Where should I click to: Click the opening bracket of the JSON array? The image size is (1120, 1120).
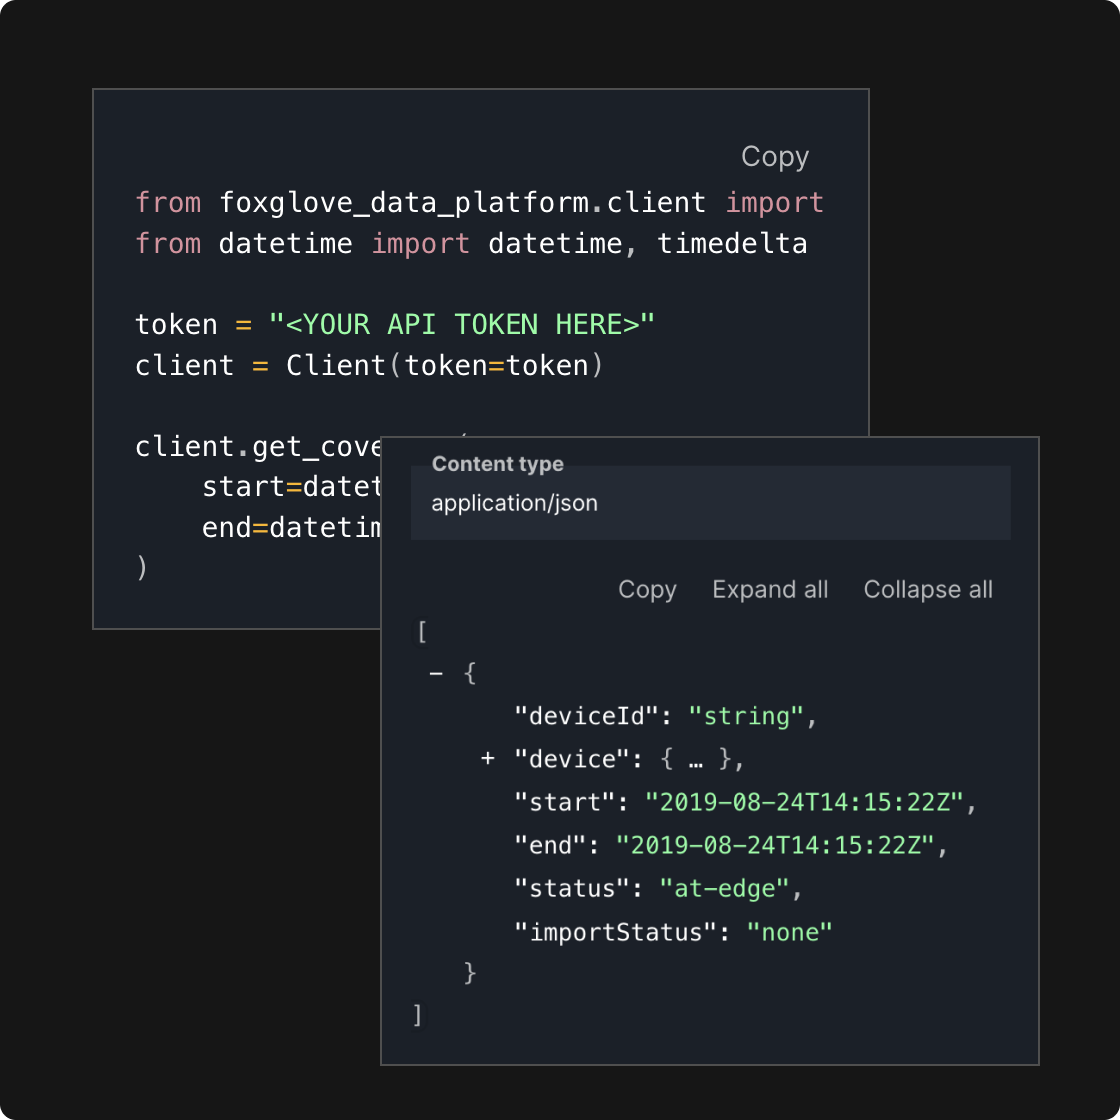point(420,631)
